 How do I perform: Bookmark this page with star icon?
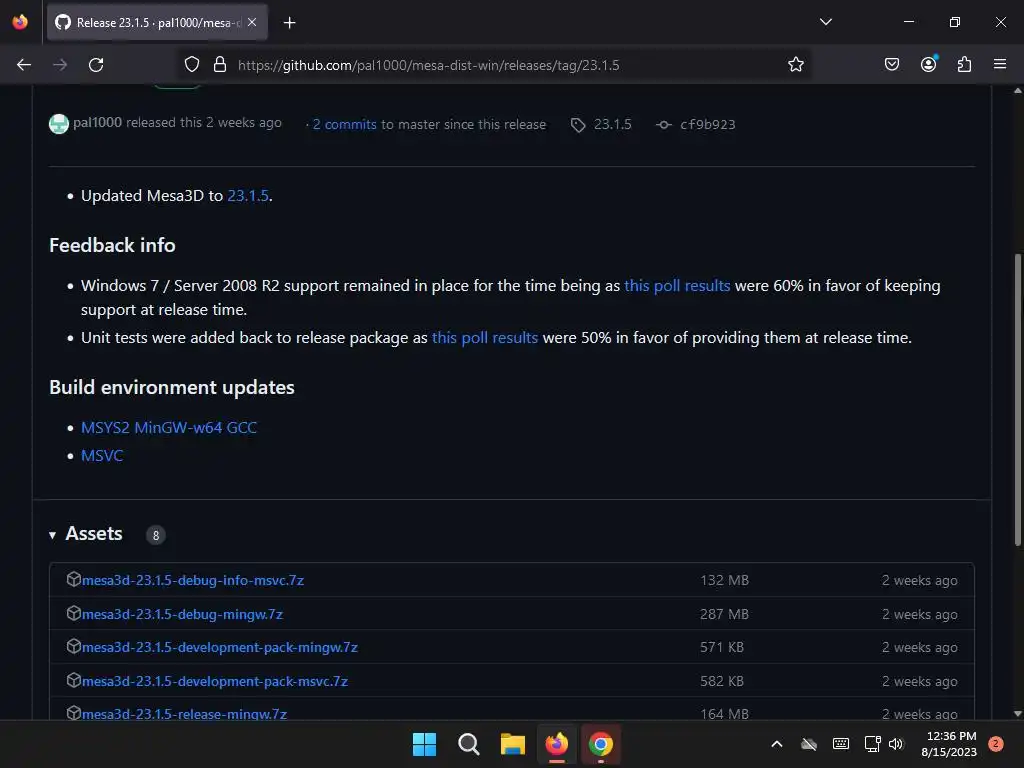tap(795, 65)
